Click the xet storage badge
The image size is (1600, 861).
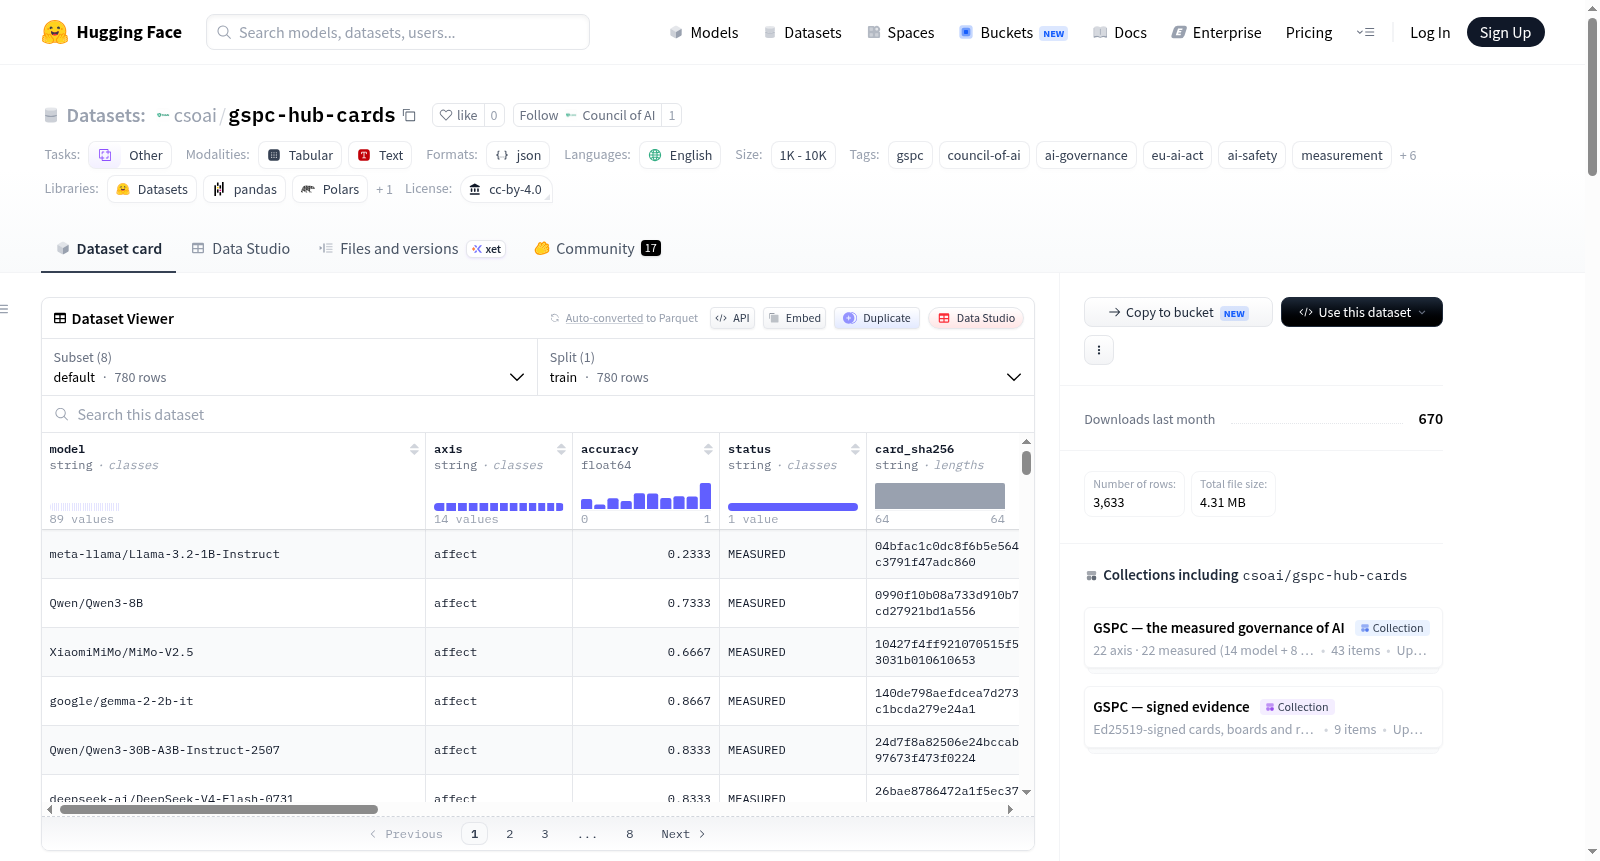tap(487, 249)
